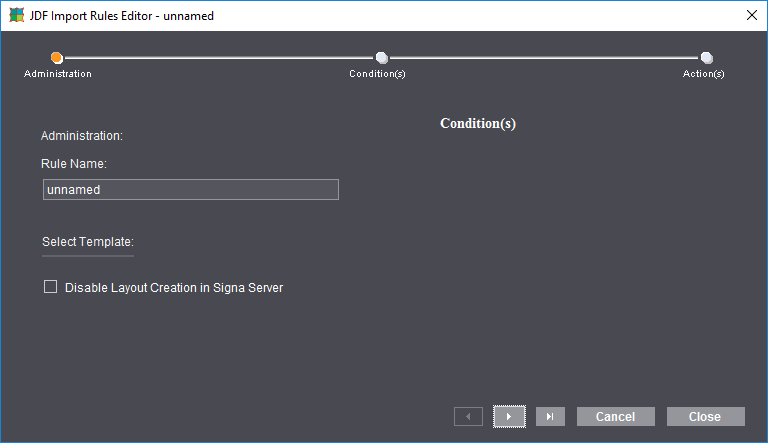Click the Close button
Viewport: 768px width, 443px height.
pos(705,416)
